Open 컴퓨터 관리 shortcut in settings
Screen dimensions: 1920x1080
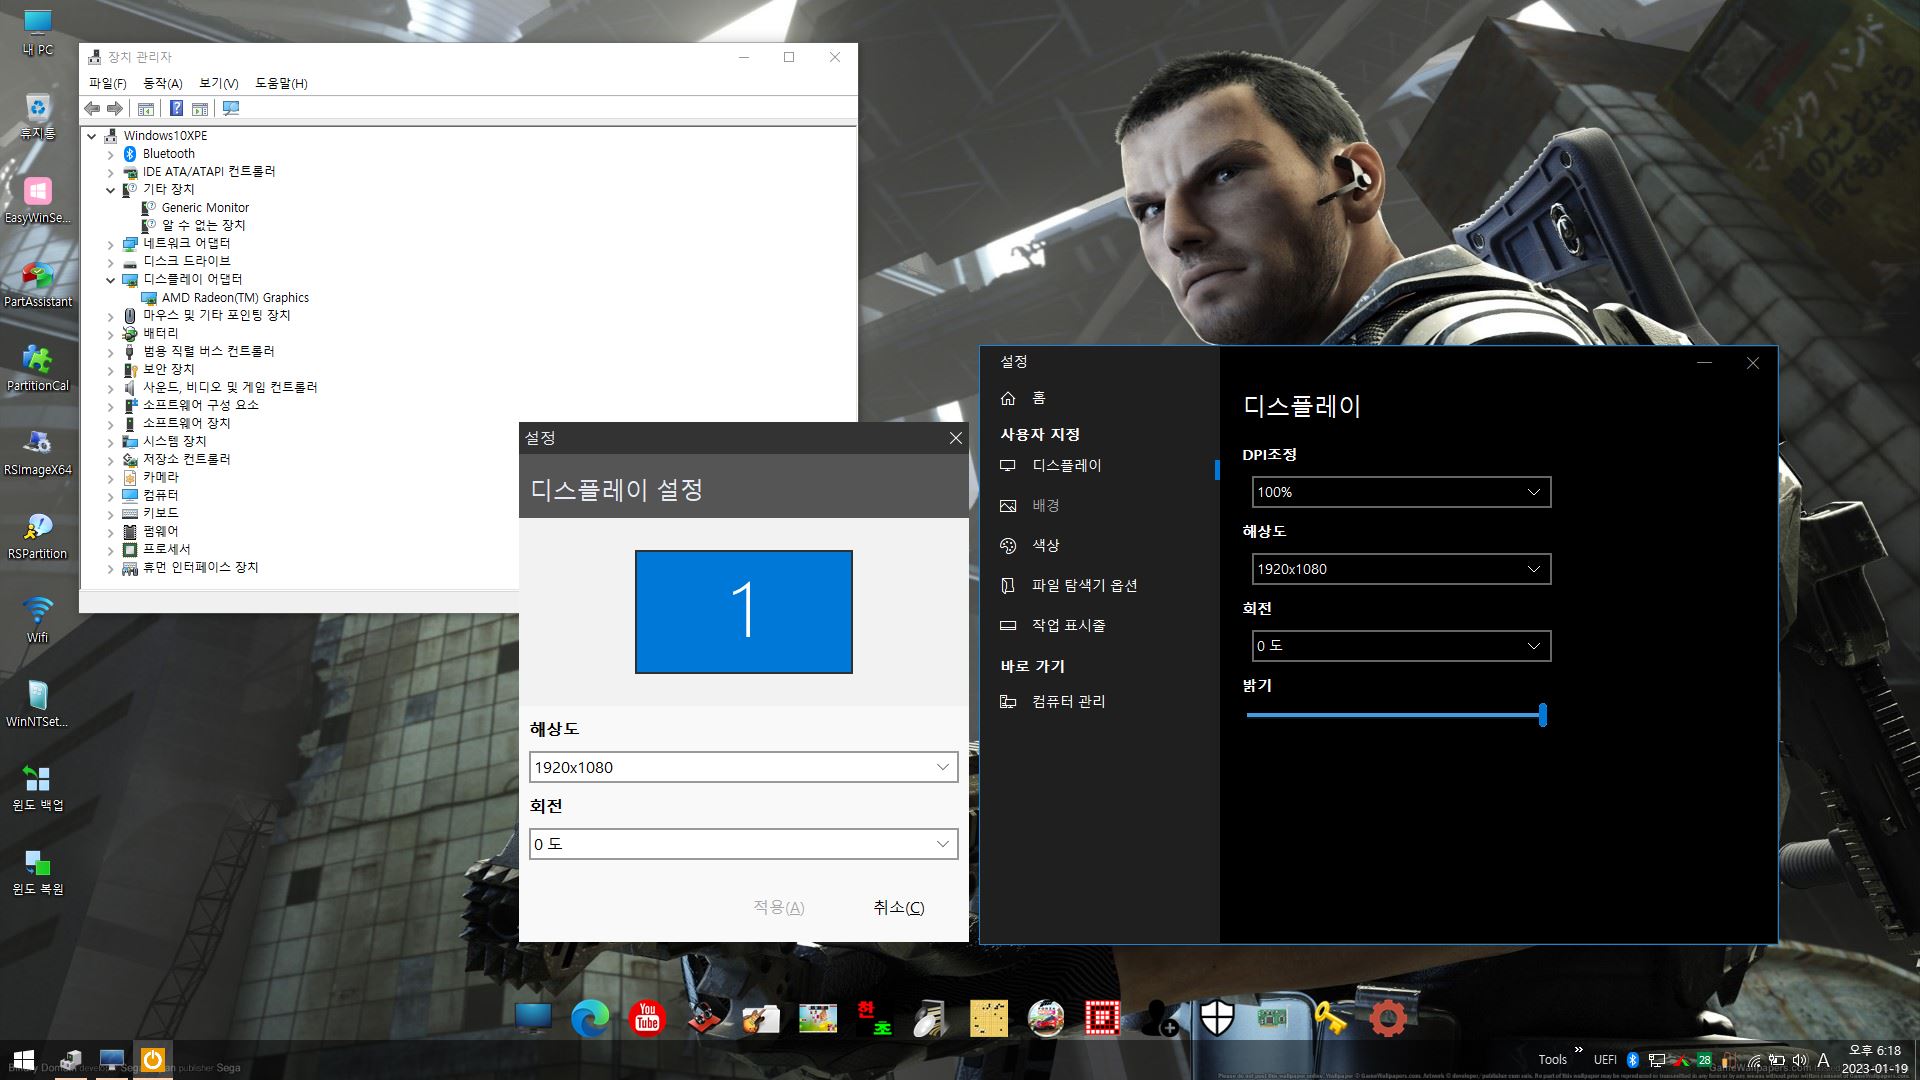(1100, 702)
